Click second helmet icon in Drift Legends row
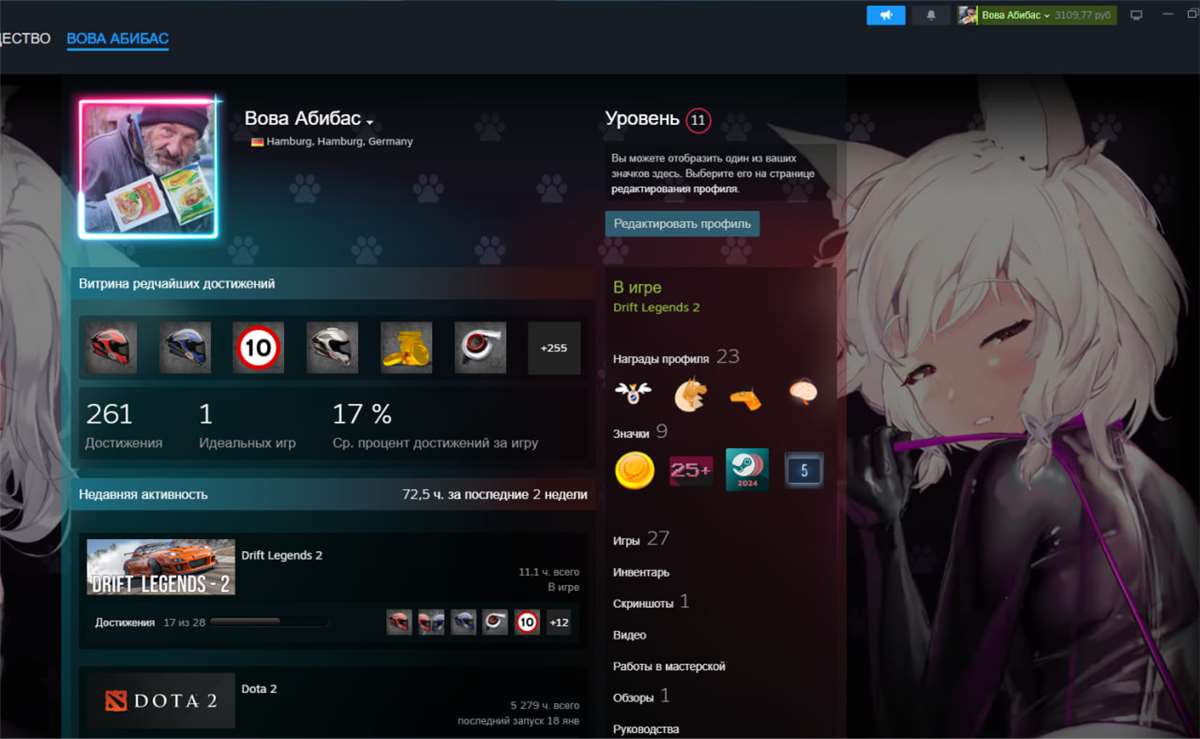Screen dimensions: 1200x739 click(431, 622)
